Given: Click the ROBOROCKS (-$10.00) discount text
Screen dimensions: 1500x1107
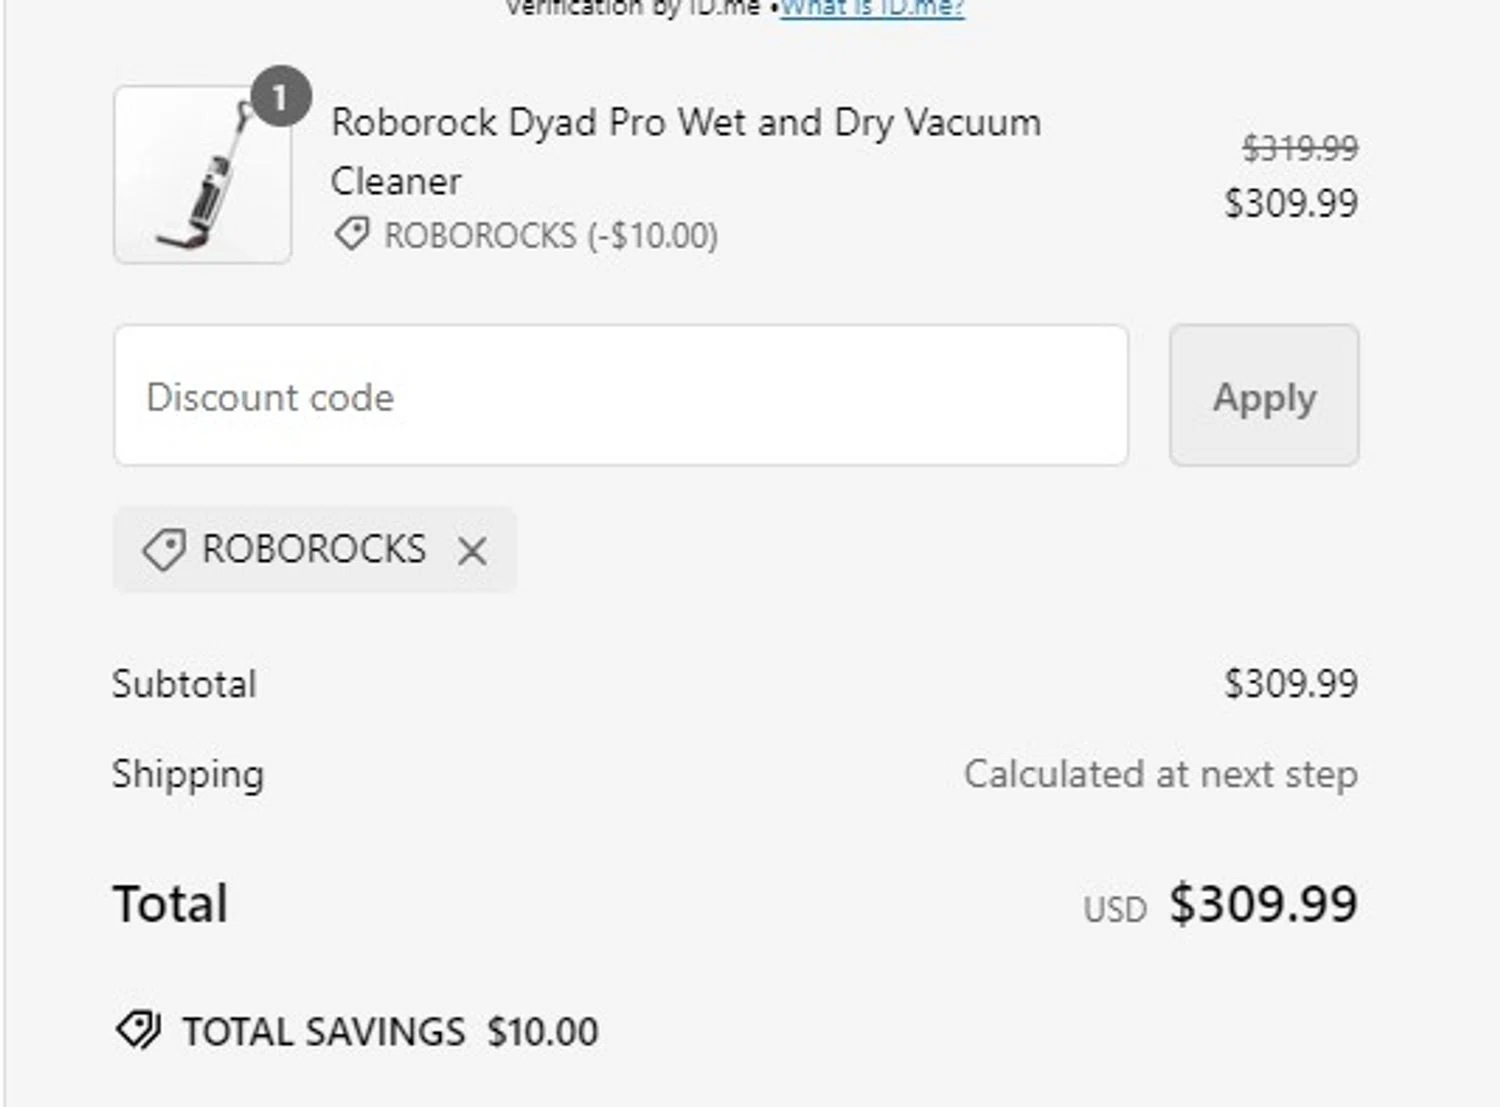Looking at the screenshot, I should pyautogui.click(x=551, y=236).
